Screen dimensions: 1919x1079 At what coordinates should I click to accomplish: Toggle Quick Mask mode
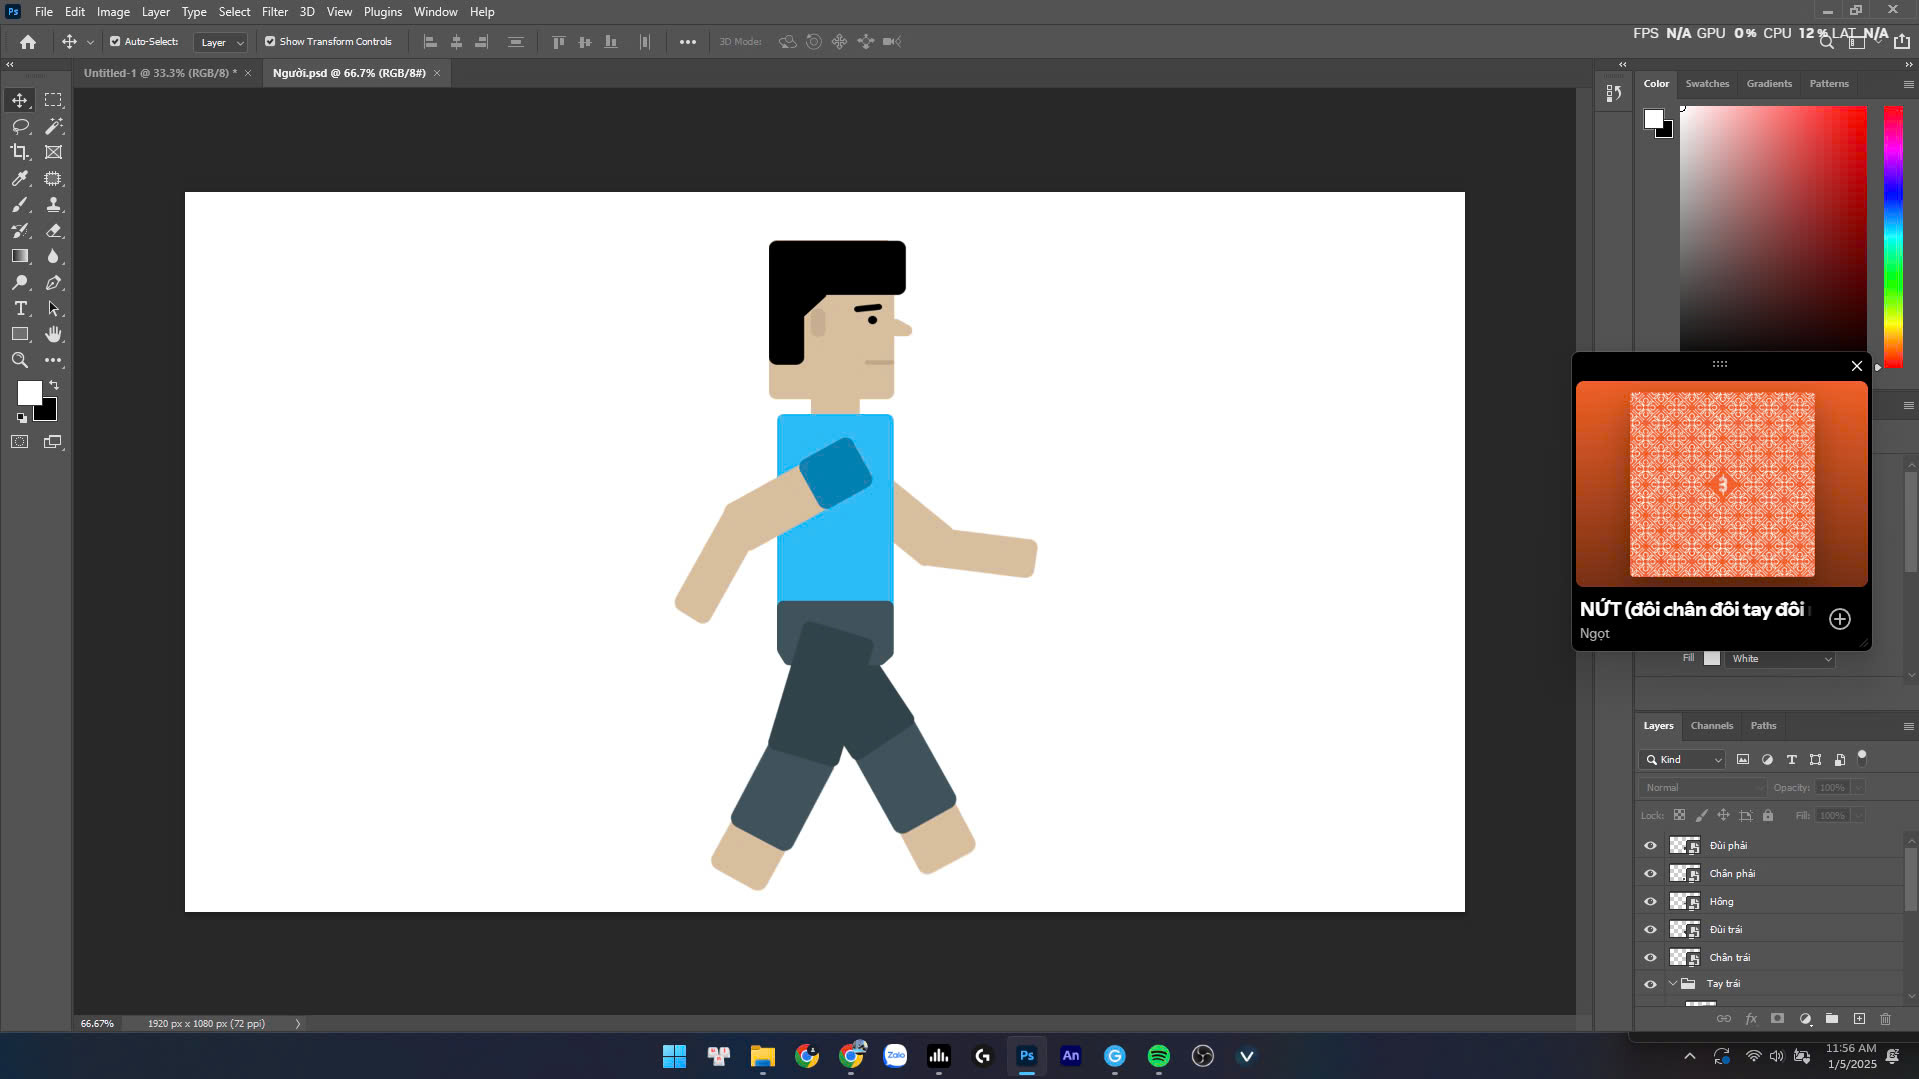20,441
